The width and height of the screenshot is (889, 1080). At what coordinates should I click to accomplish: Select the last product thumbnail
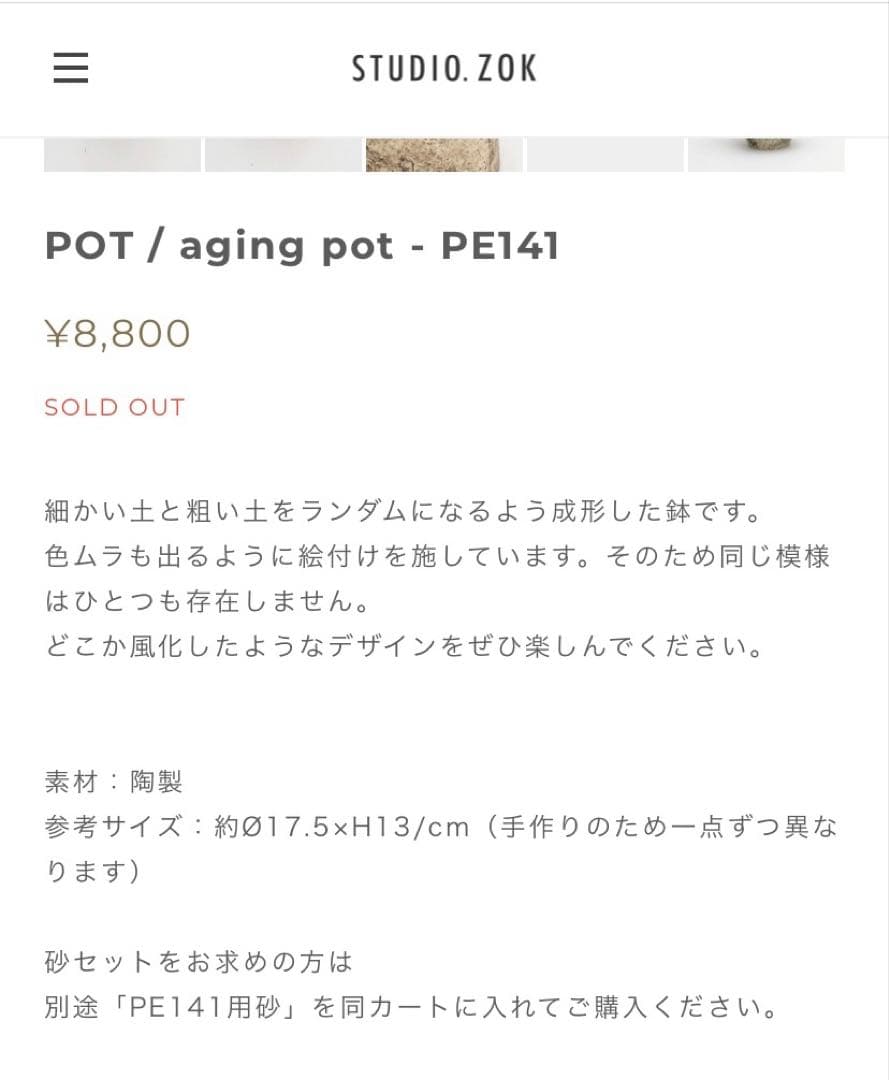coord(766,155)
